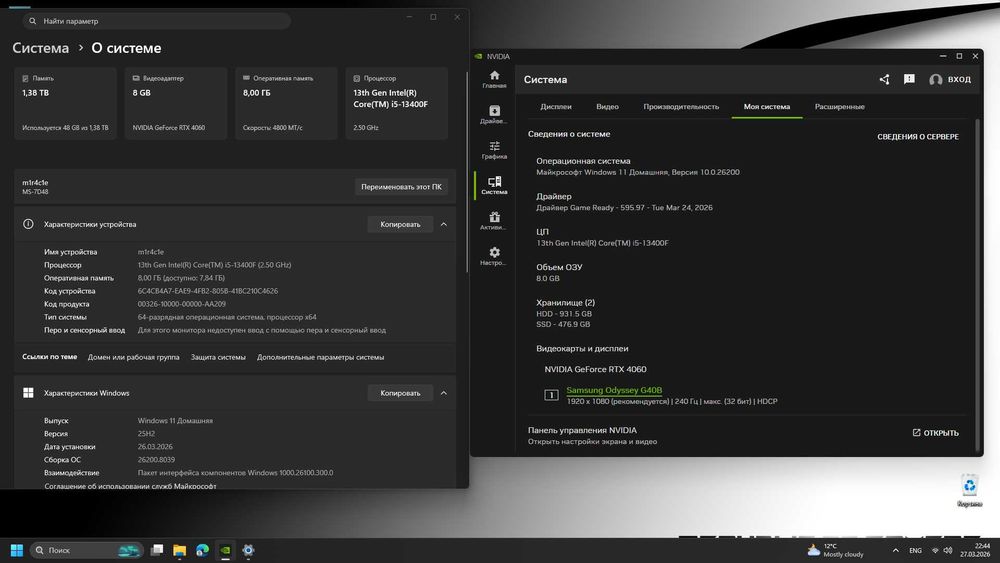This screenshot has width=1000, height=563.
Task: Click the Версия value 25H2
Action: 147,434
